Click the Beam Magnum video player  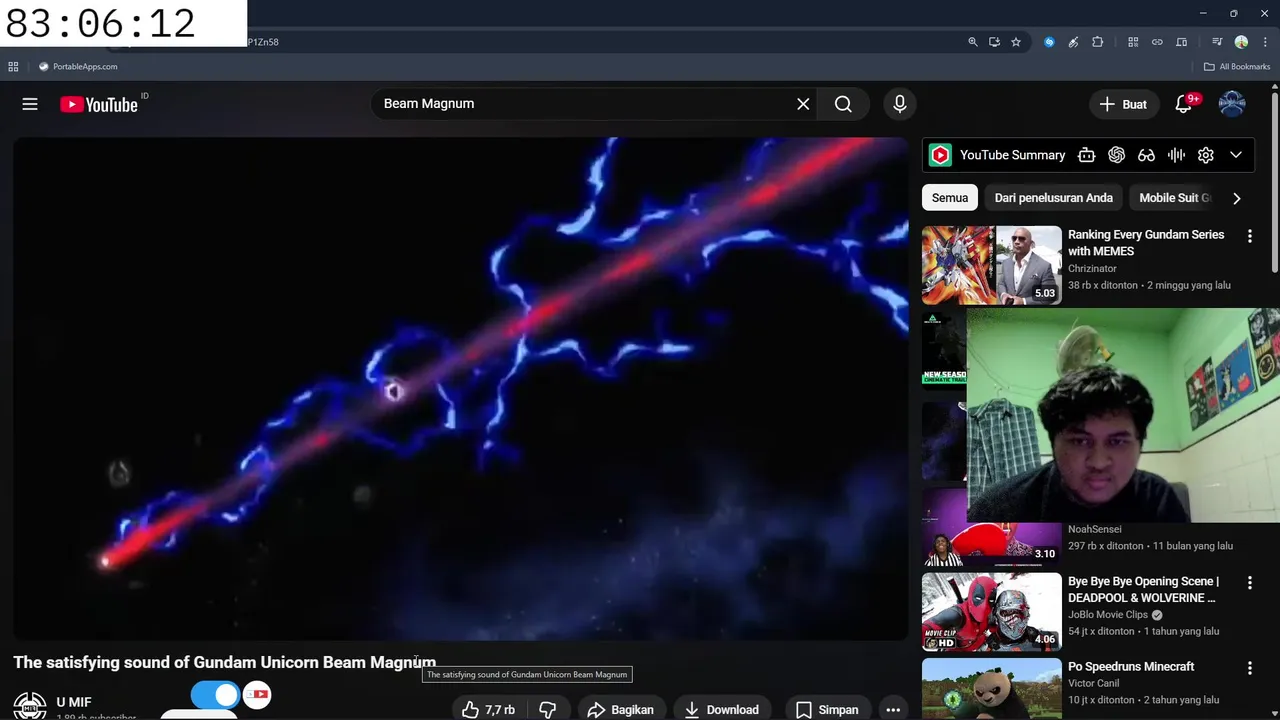[x=461, y=388]
